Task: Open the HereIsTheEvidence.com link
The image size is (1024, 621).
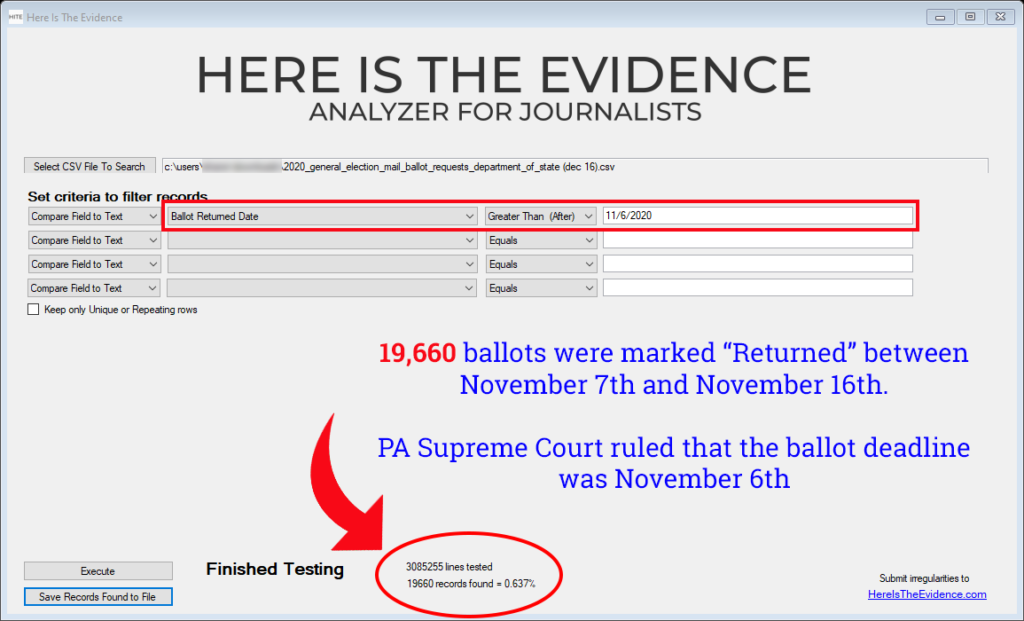Action: pos(926,594)
